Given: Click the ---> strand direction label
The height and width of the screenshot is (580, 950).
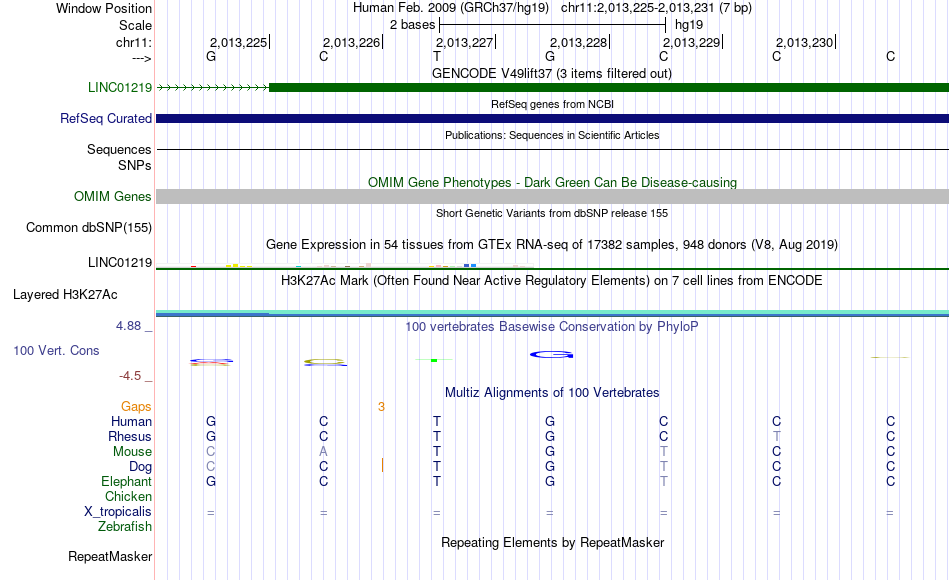Looking at the screenshot, I should click(x=142, y=58).
